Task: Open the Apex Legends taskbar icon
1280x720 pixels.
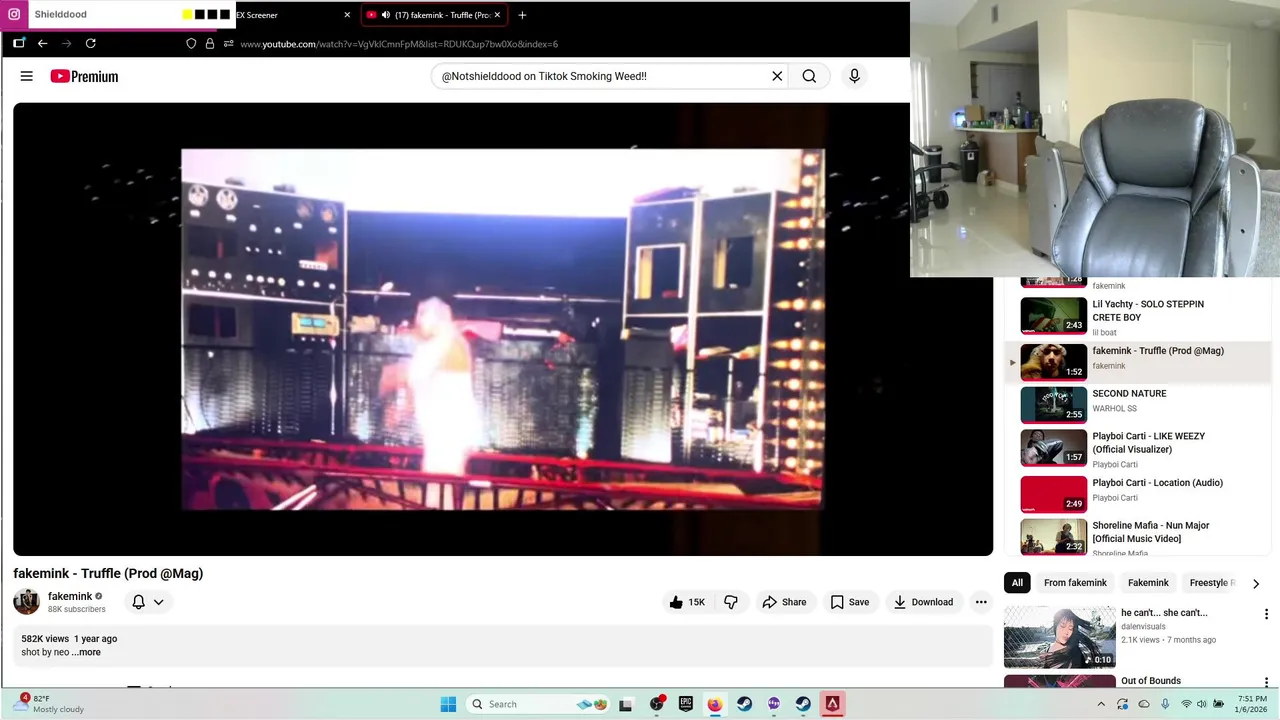Action: pos(832,704)
